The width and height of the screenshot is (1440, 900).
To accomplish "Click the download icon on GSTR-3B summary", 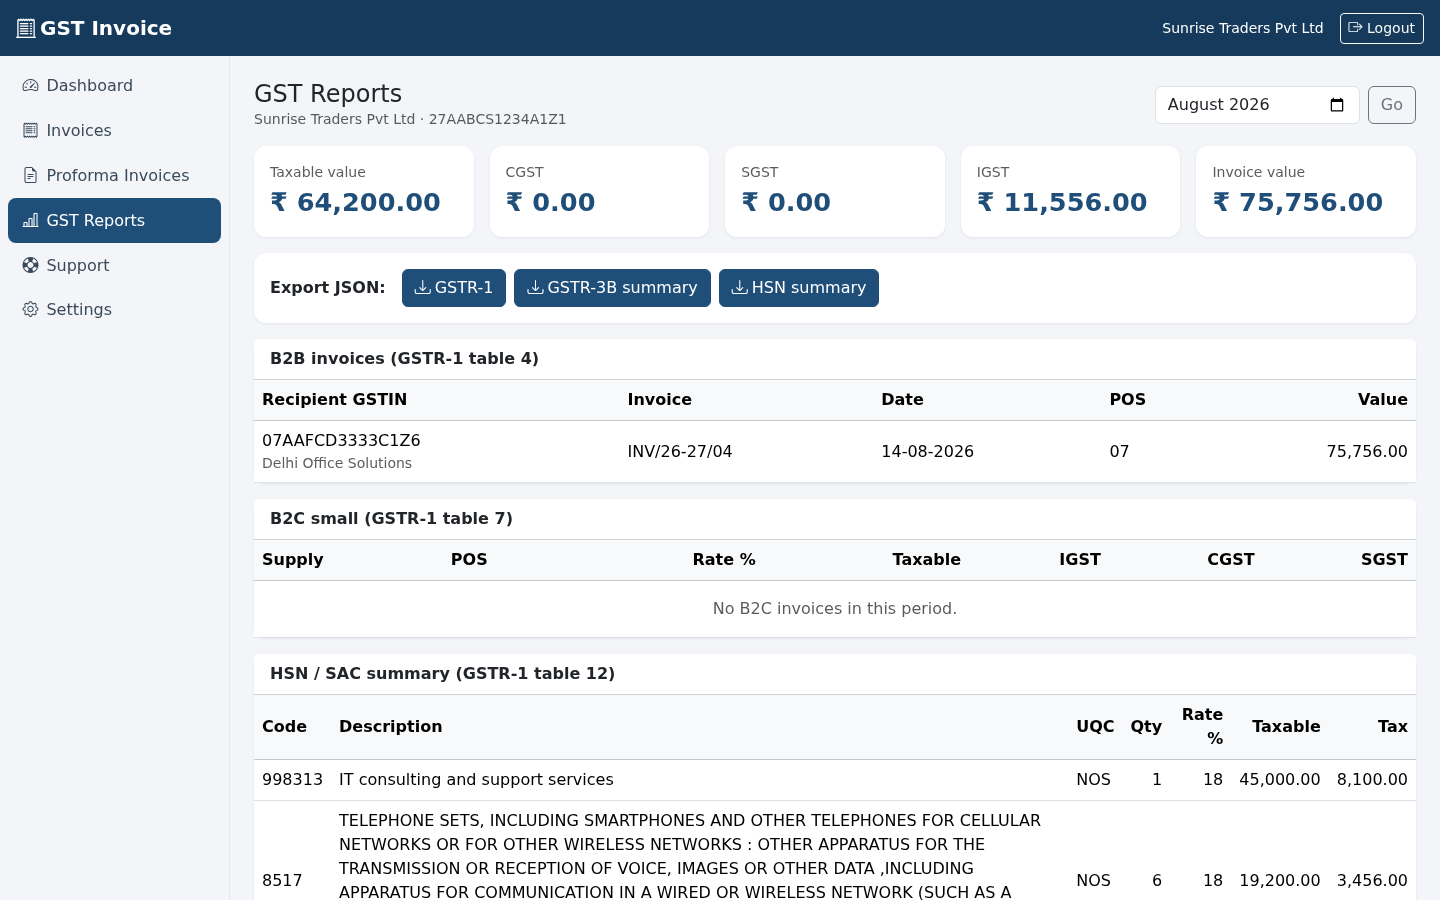I will tap(535, 288).
